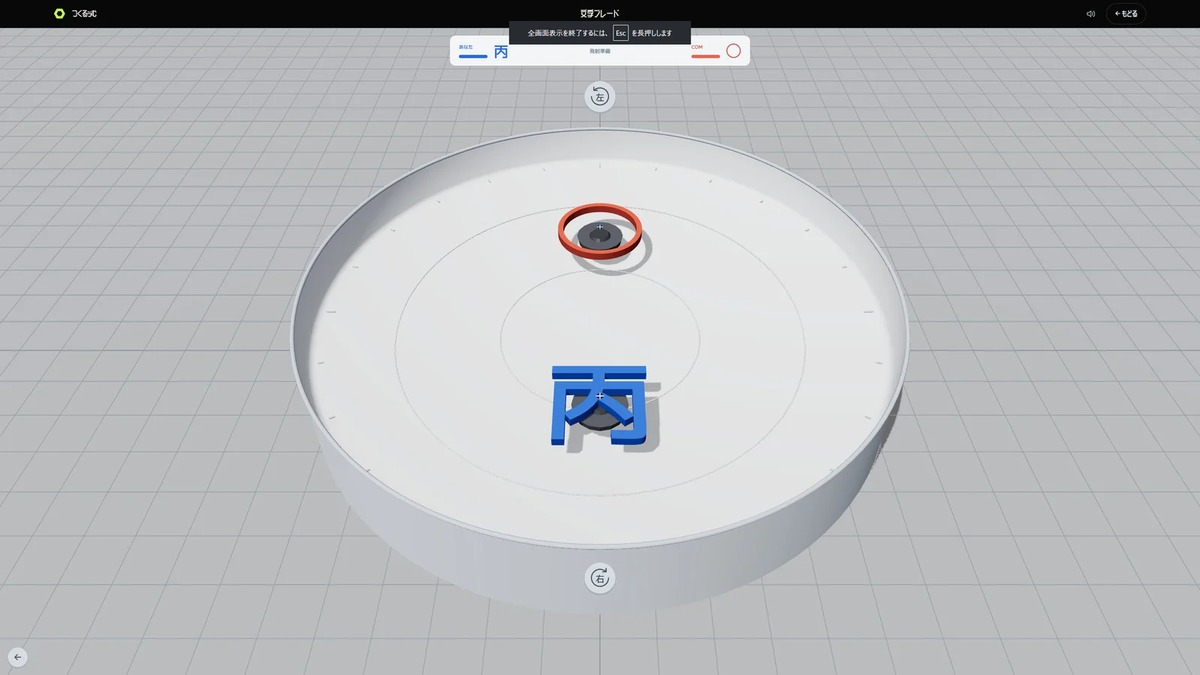Click the round back arrow at bottom-left
The image size is (1200, 675).
click(18, 657)
